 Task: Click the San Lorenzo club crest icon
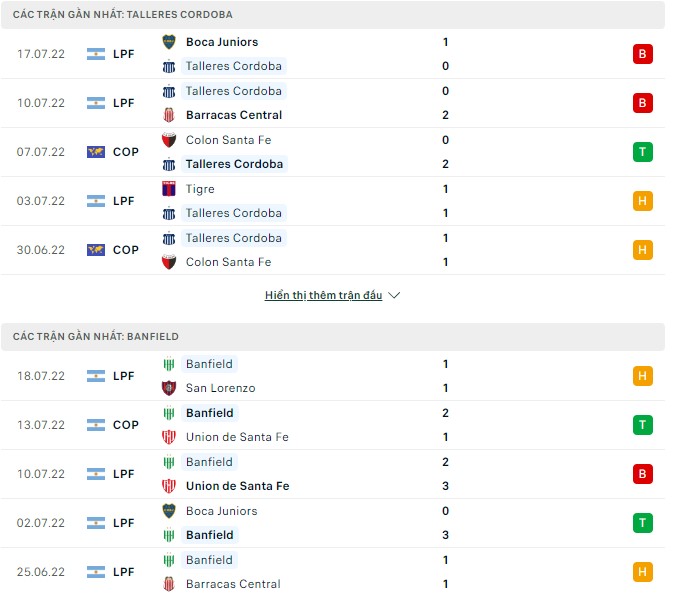coord(169,388)
